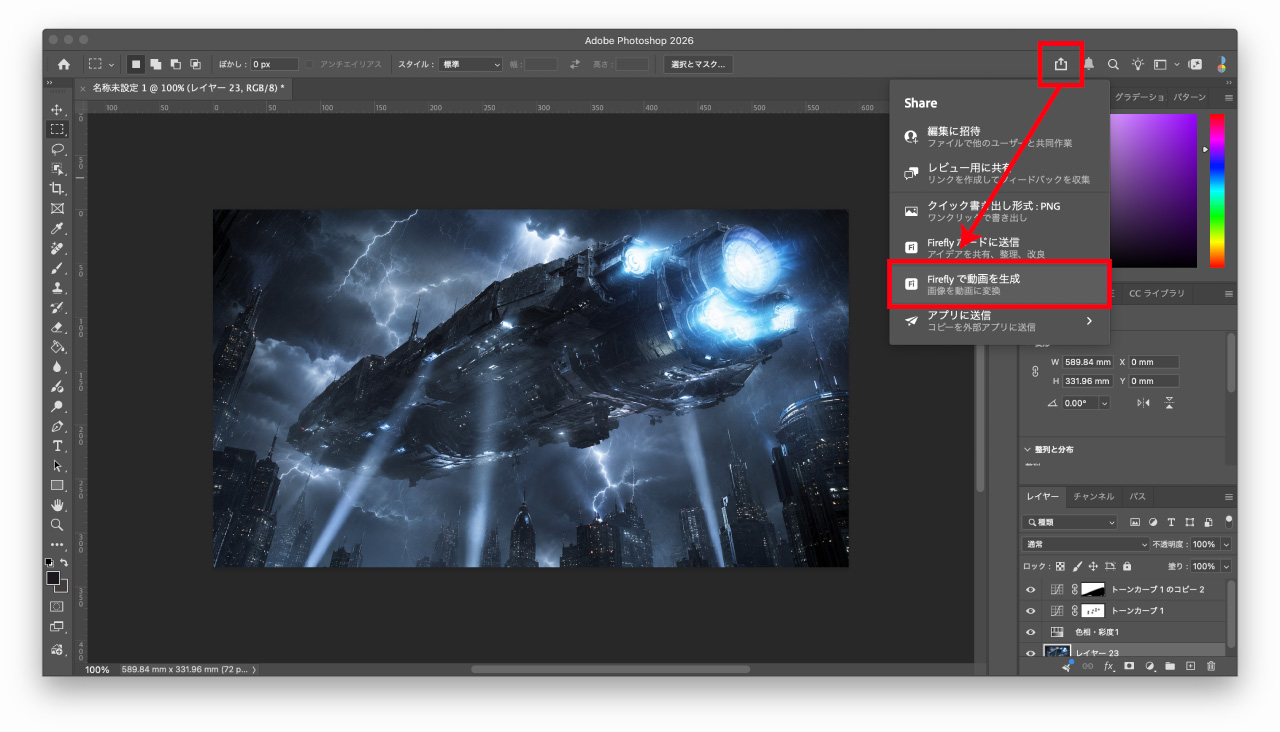
Task: Click the purple color picker field
Action: tap(1153, 190)
